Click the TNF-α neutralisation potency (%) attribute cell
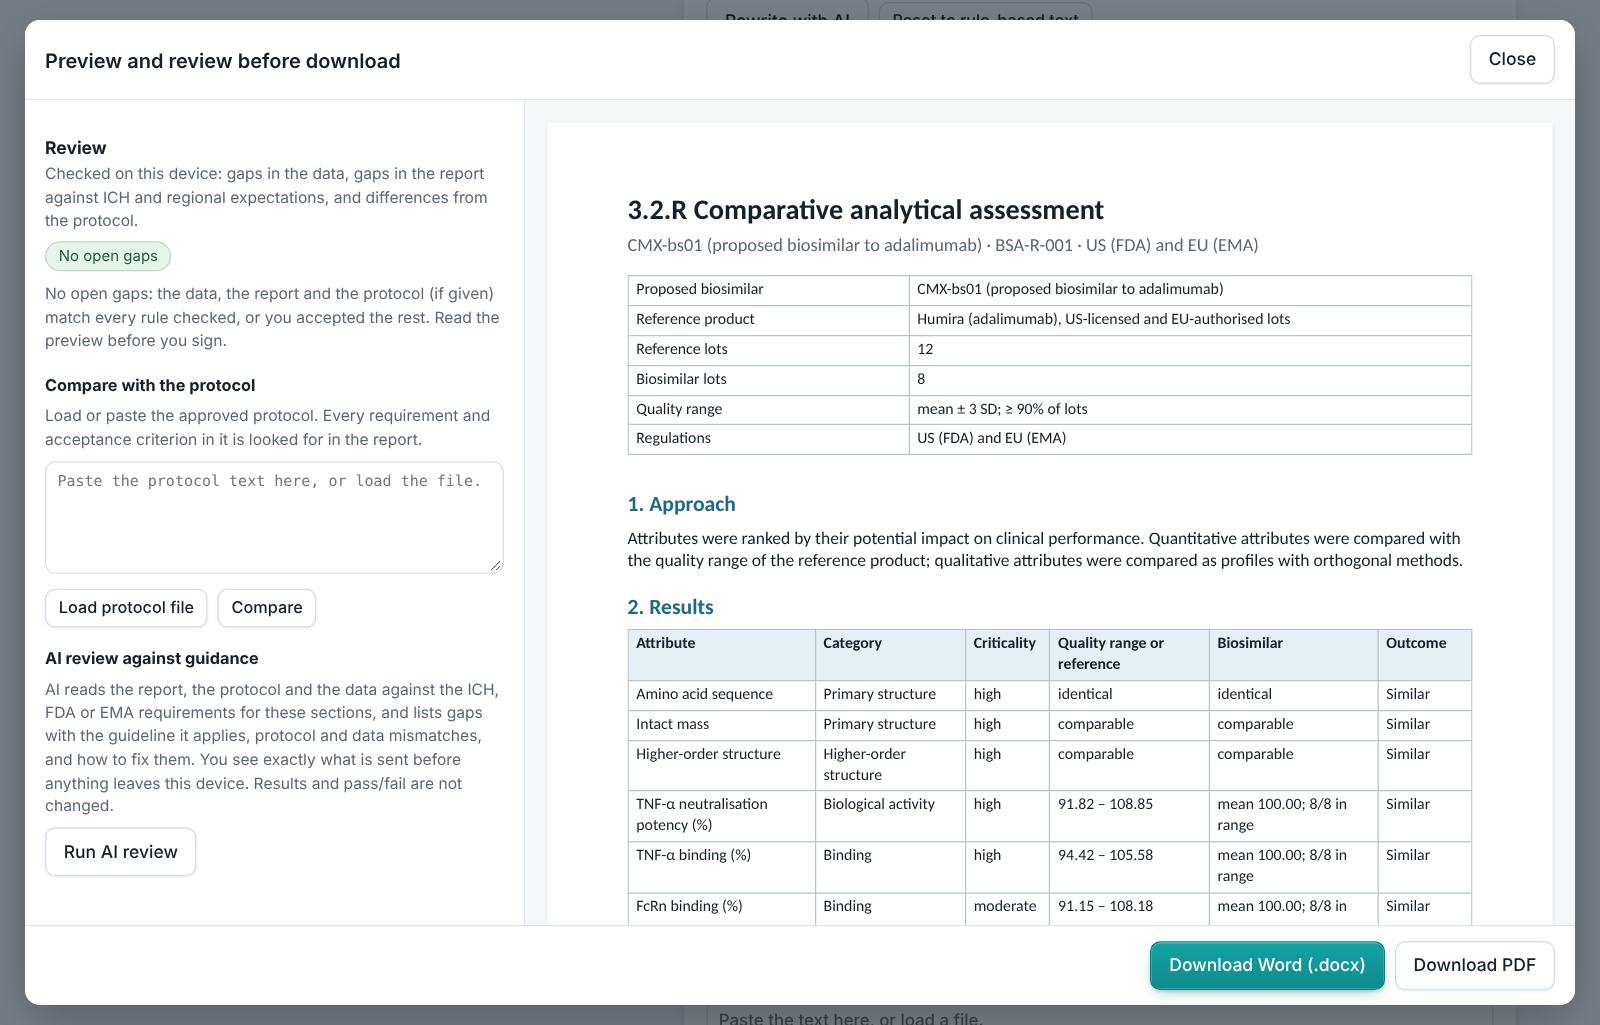Image resolution: width=1600 pixels, height=1025 pixels. (x=721, y=815)
